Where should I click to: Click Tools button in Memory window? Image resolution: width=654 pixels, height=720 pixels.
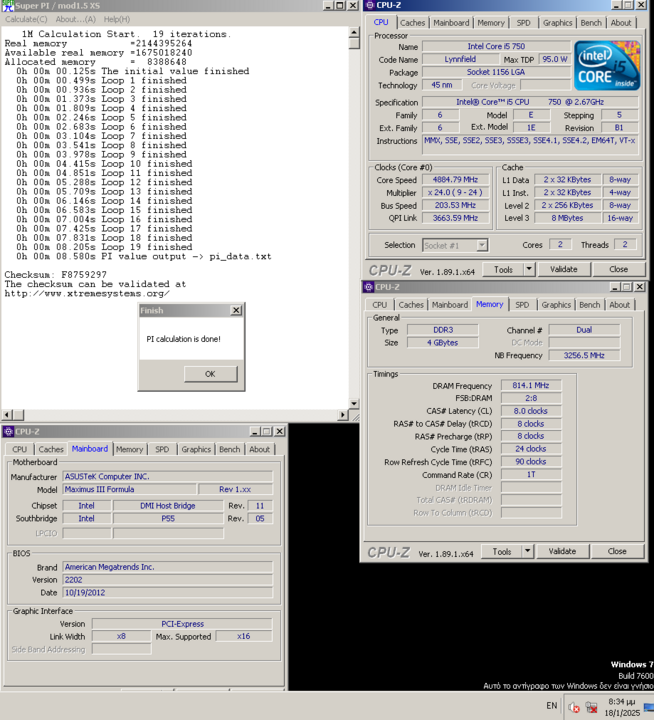[x=502, y=551]
